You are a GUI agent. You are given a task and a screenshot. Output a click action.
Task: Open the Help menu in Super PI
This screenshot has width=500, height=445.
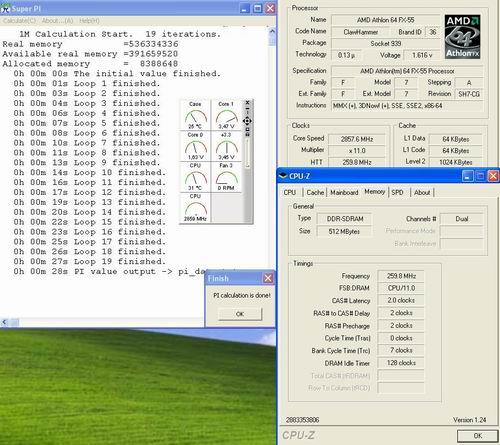point(89,21)
